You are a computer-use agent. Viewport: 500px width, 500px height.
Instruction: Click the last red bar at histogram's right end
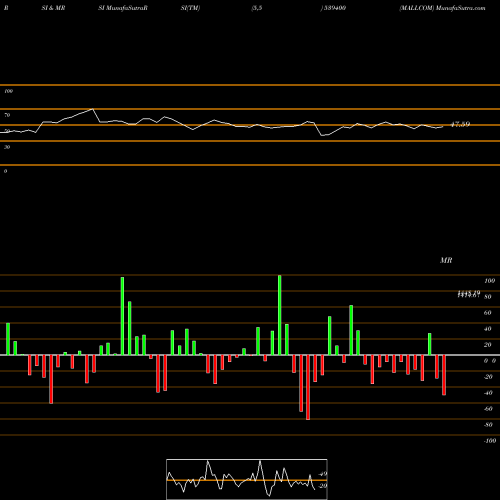444,375
